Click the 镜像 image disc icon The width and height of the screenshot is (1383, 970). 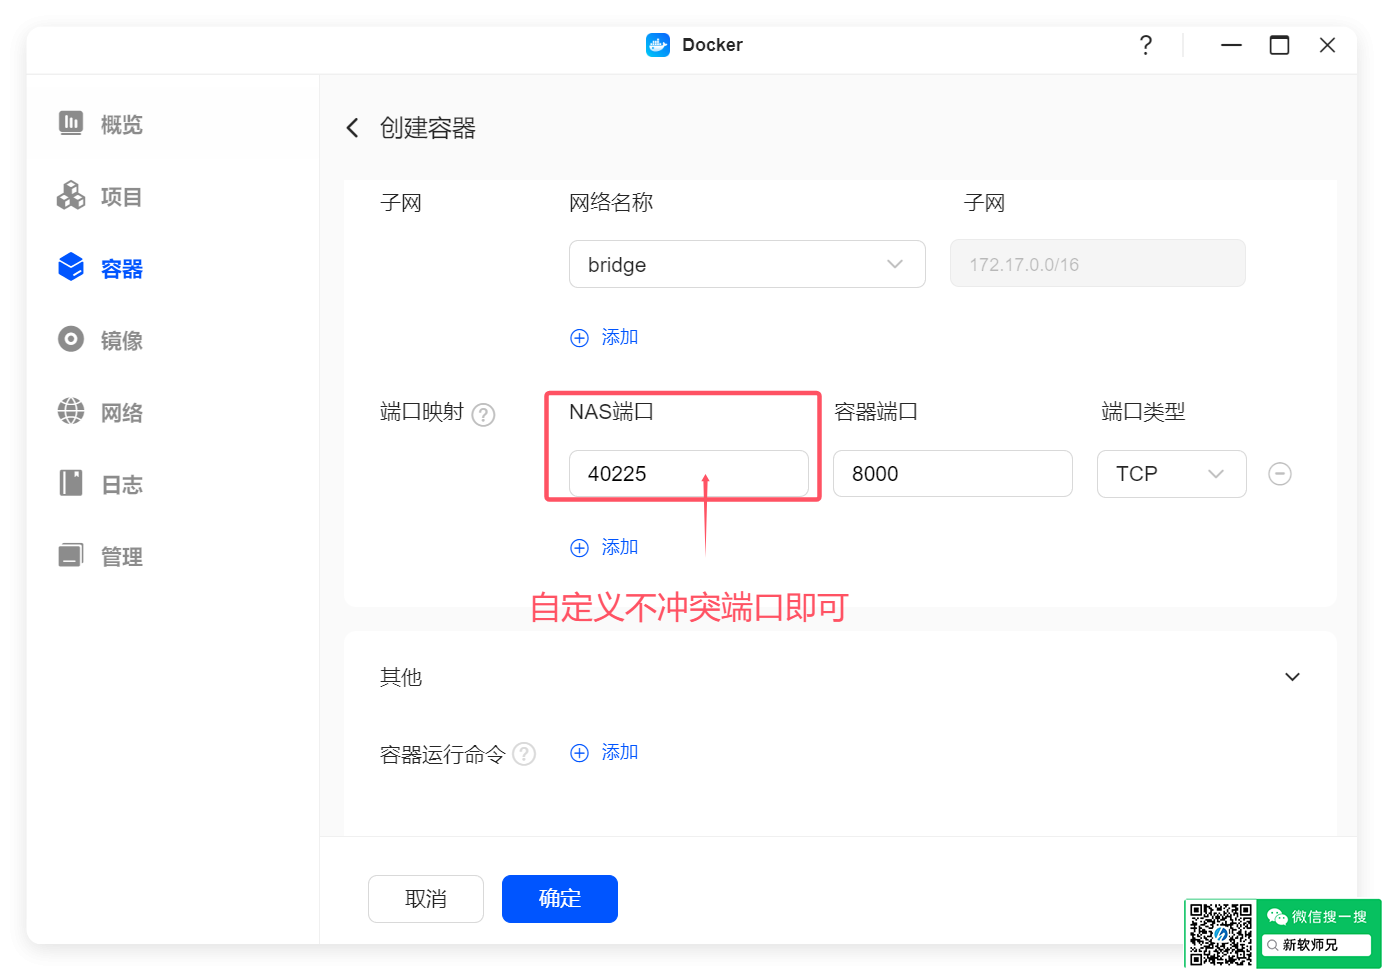coord(71,340)
